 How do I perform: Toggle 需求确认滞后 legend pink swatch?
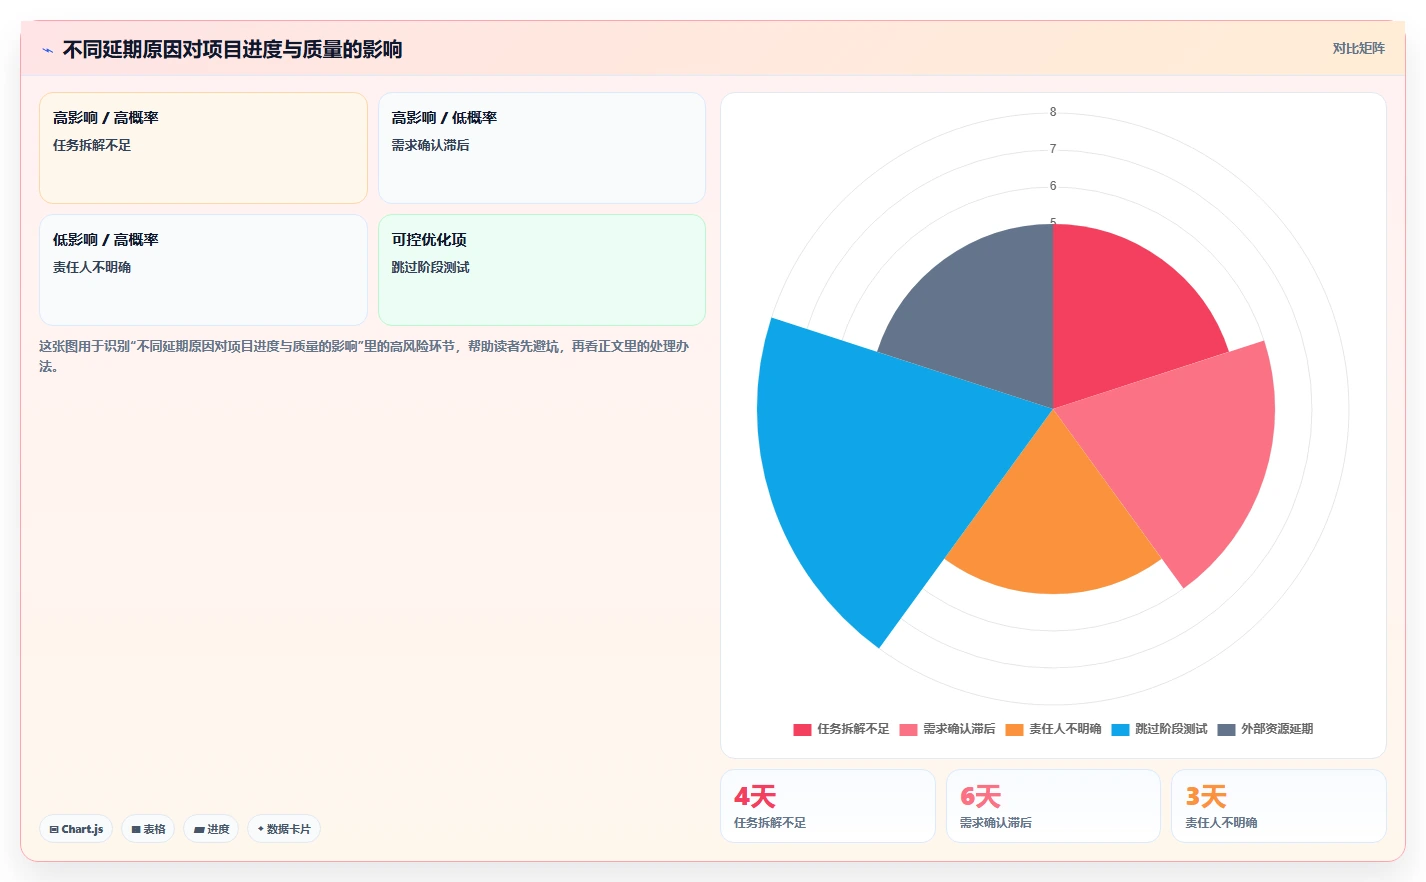coord(908,729)
